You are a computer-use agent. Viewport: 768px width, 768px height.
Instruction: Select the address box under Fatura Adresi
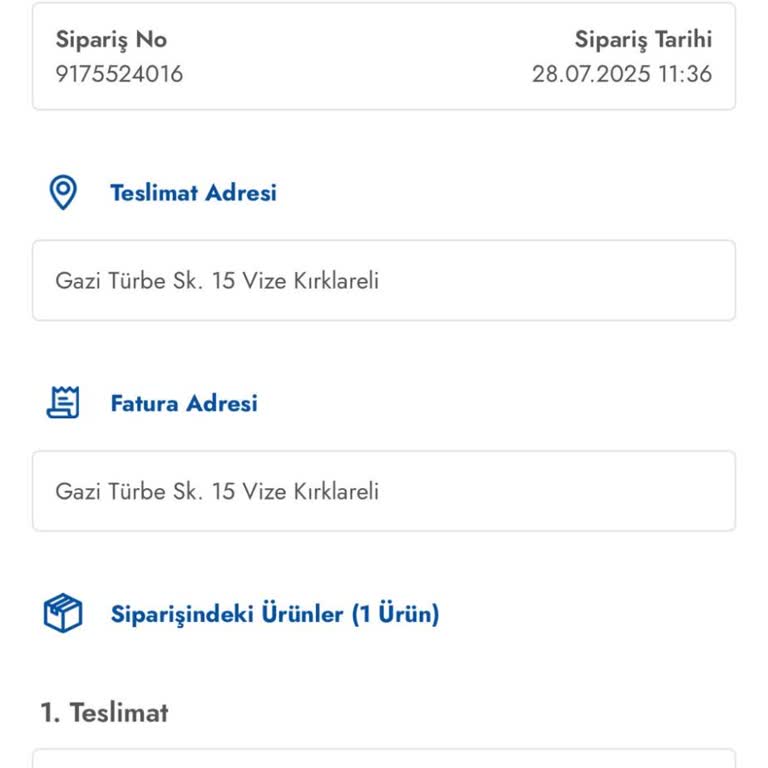pyautogui.click(x=384, y=491)
